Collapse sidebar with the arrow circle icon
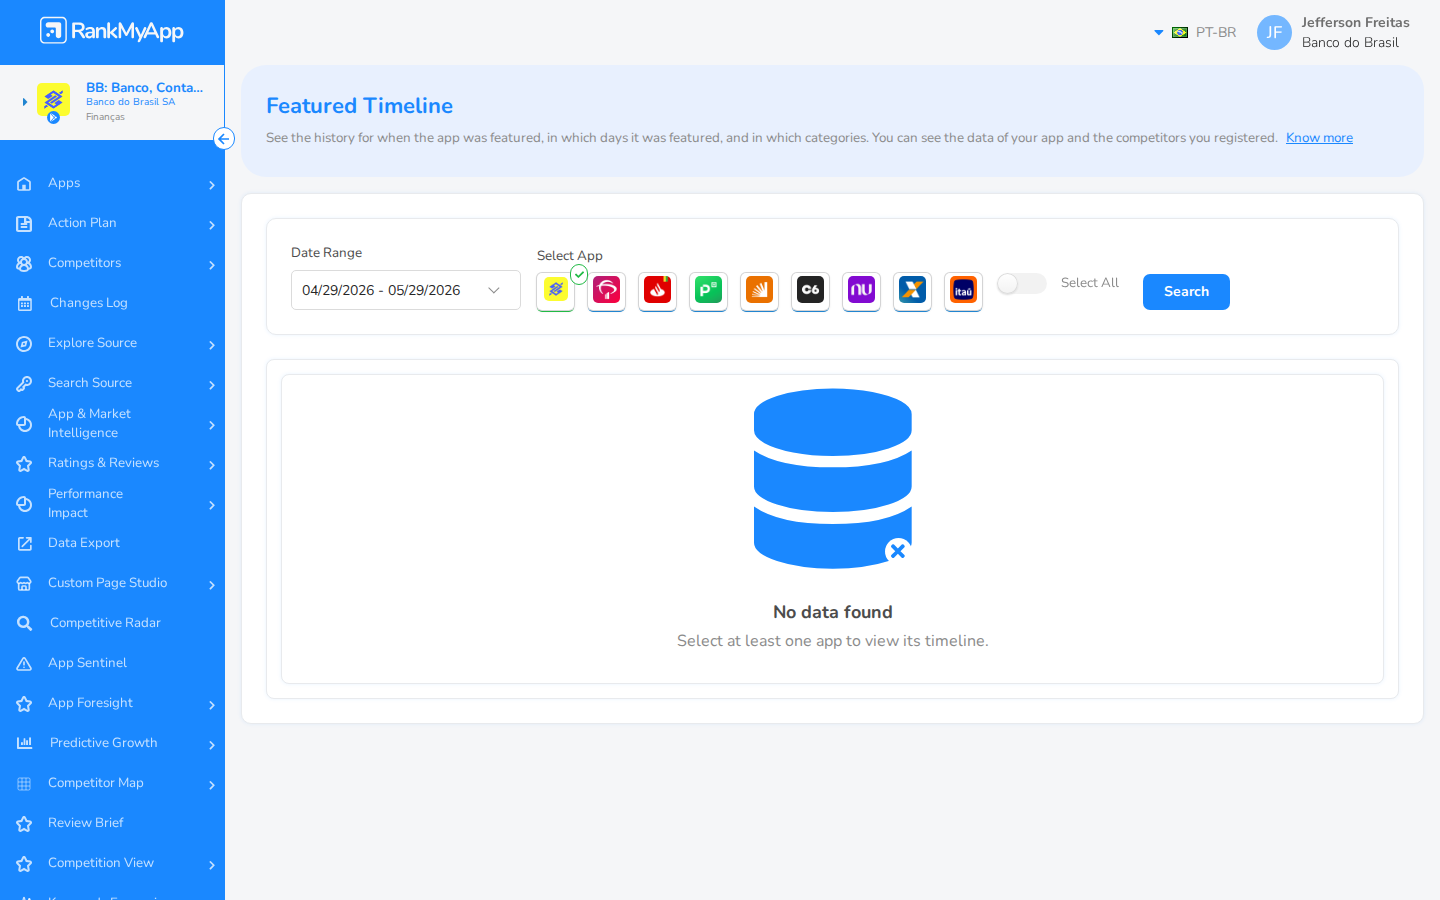 tap(224, 139)
